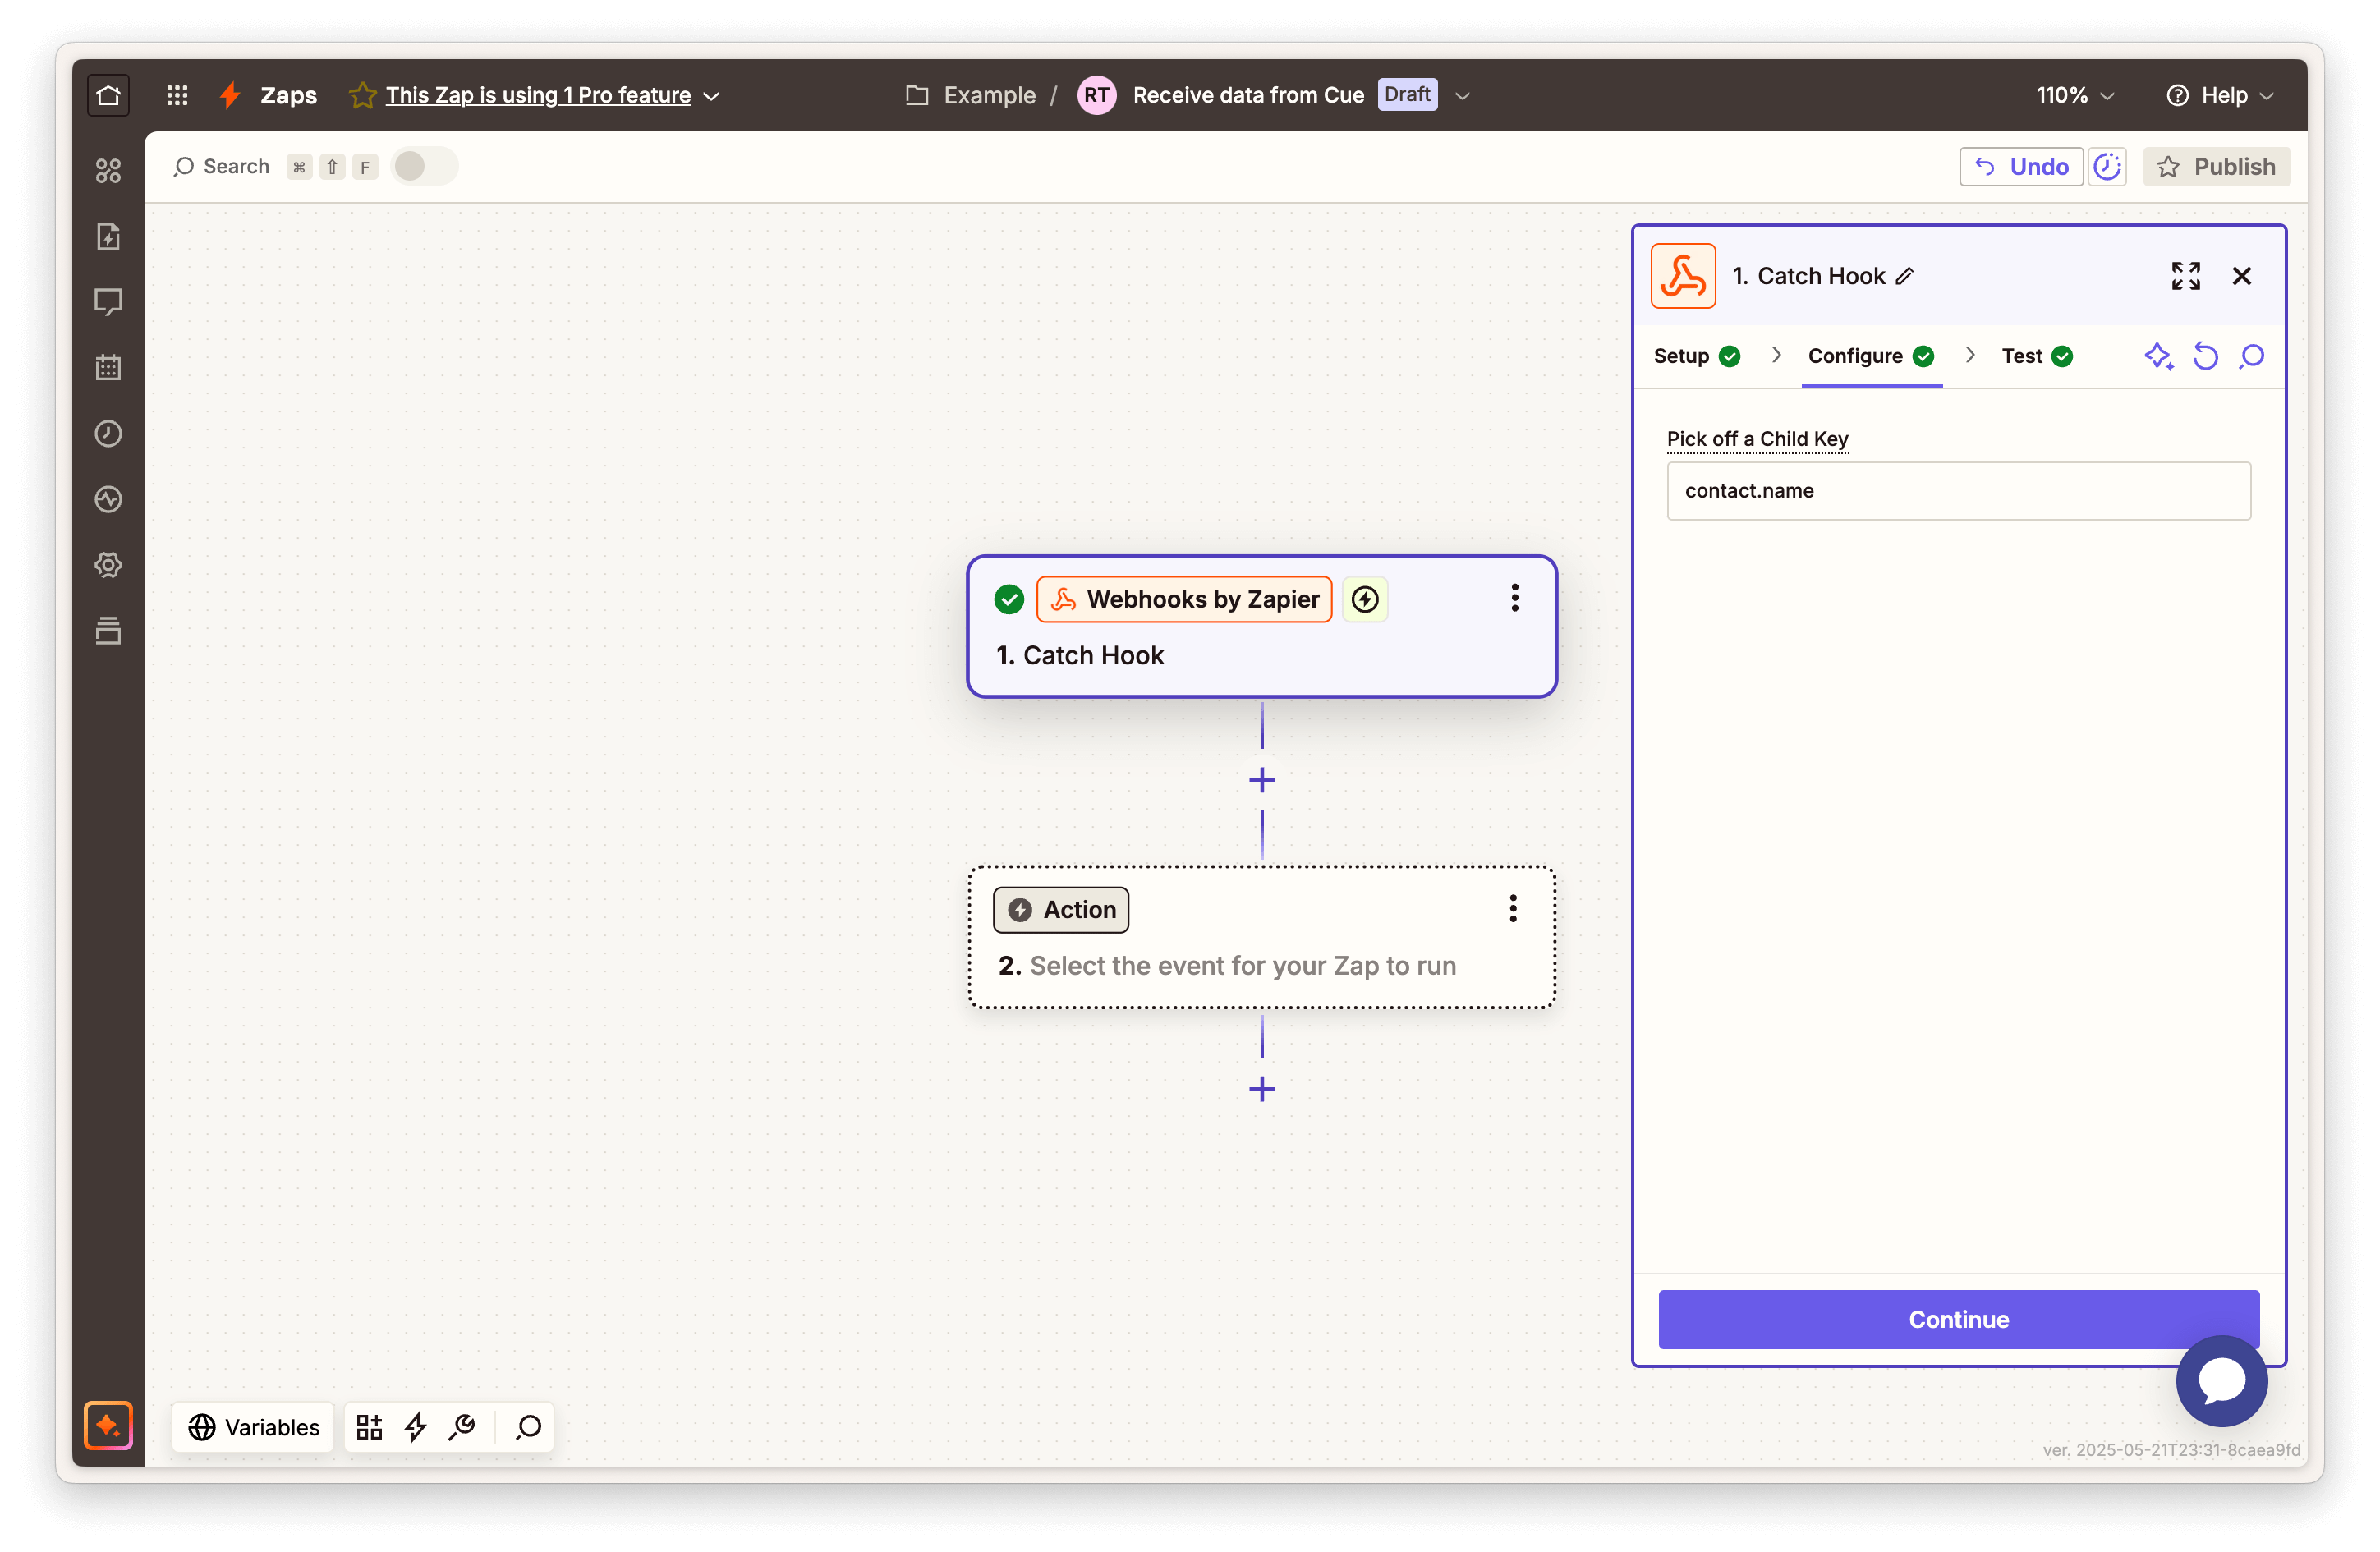The height and width of the screenshot is (1552, 2380).
Task: Click the bolt tool in bottom toolbar
Action: [415, 1427]
